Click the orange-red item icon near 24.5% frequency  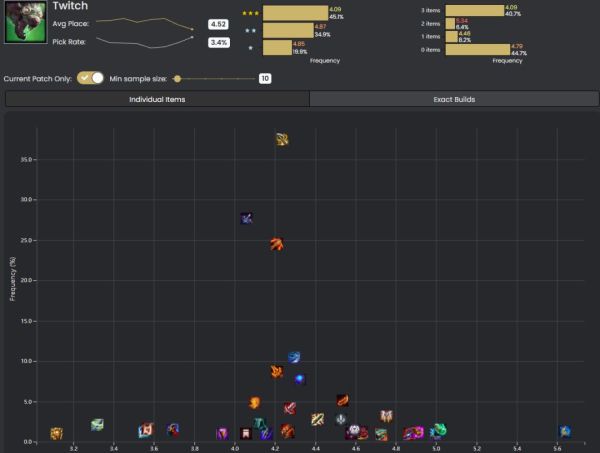point(277,244)
